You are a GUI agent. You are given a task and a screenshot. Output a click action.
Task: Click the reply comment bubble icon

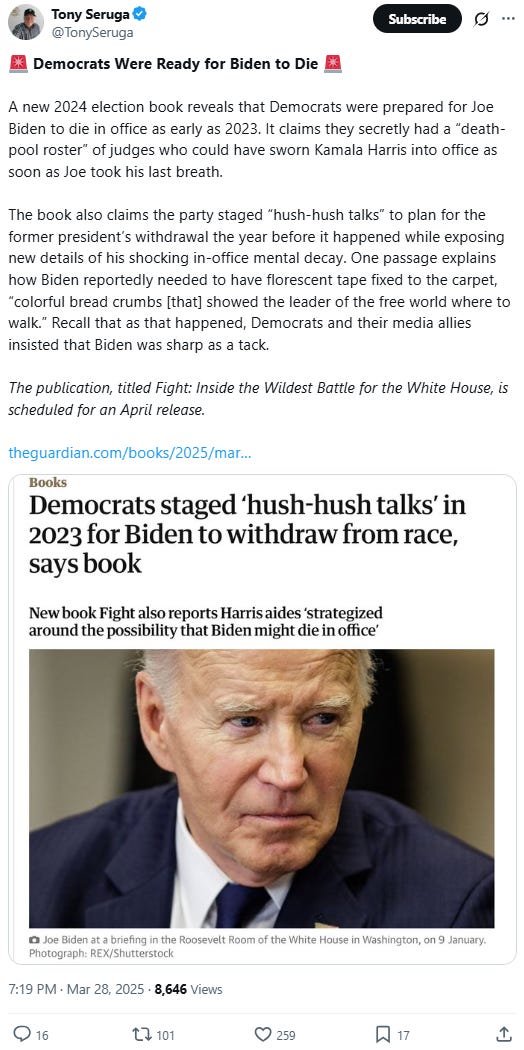pos(22,1034)
